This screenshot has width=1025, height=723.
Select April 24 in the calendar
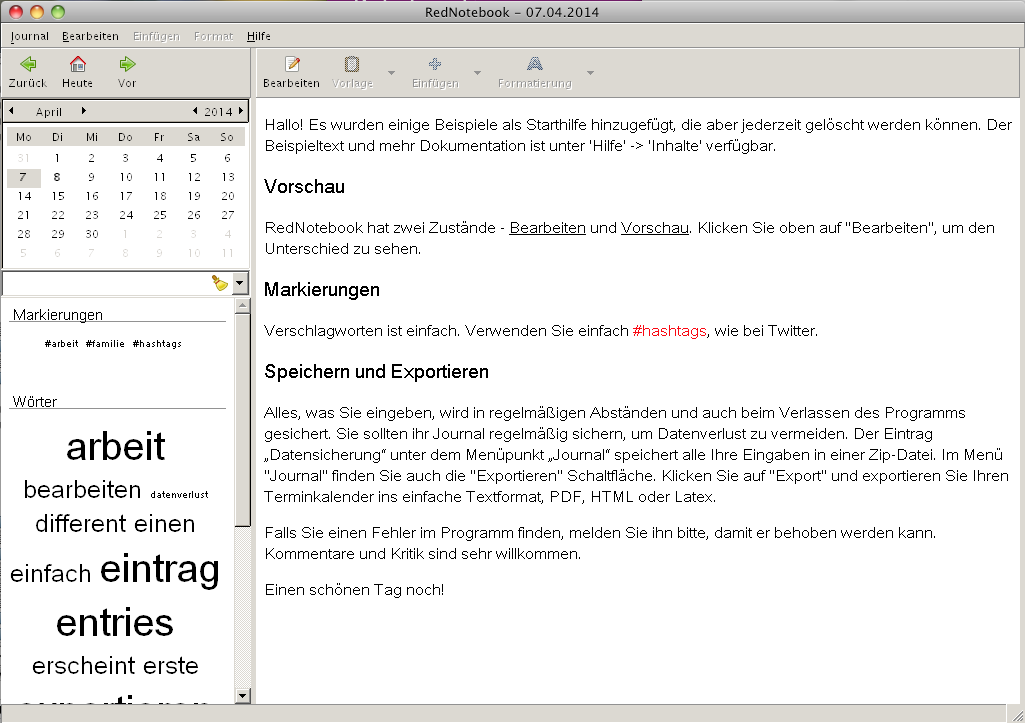[126, 215]
